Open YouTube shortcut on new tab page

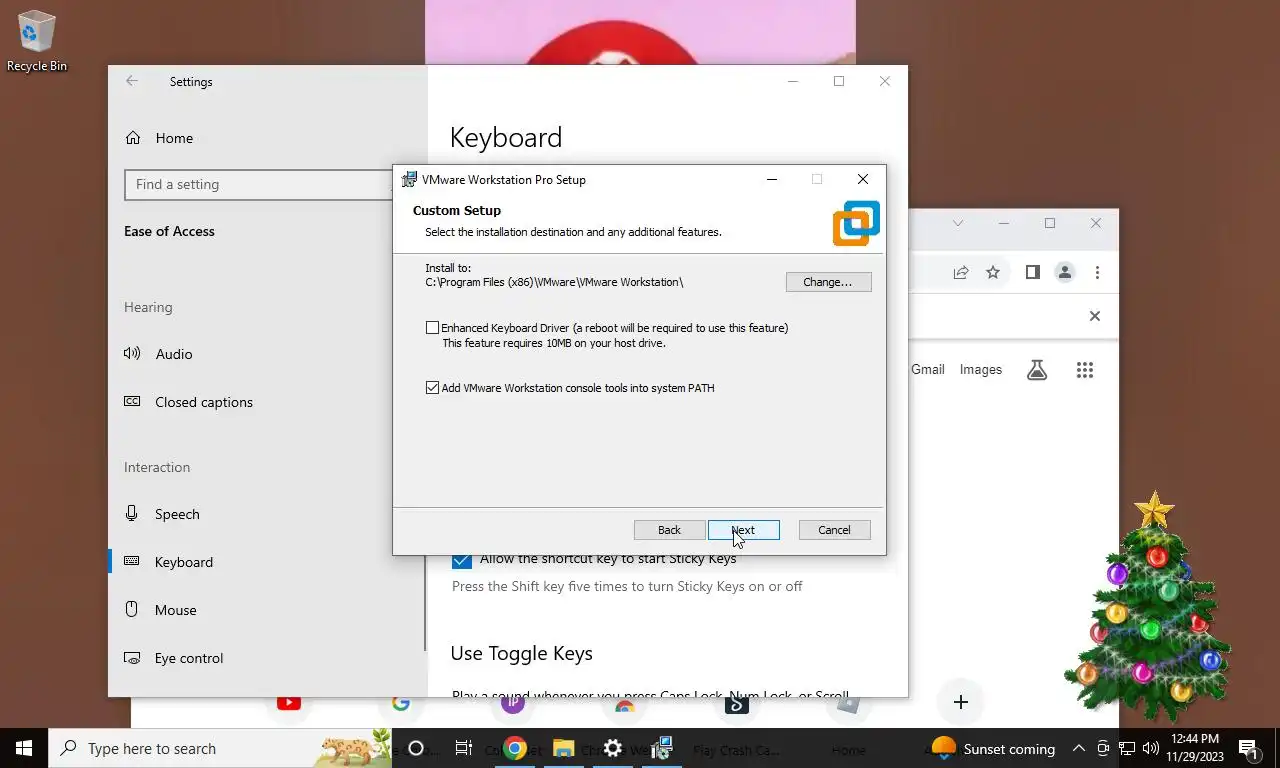click(289, 703)
